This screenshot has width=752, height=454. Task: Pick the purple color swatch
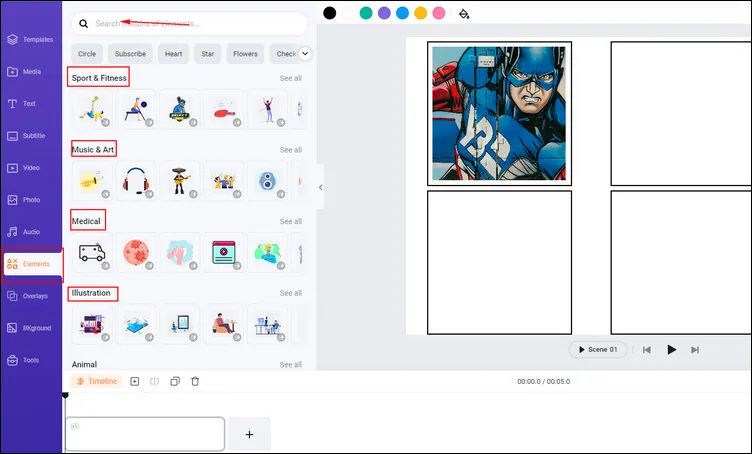pos(384,13)
